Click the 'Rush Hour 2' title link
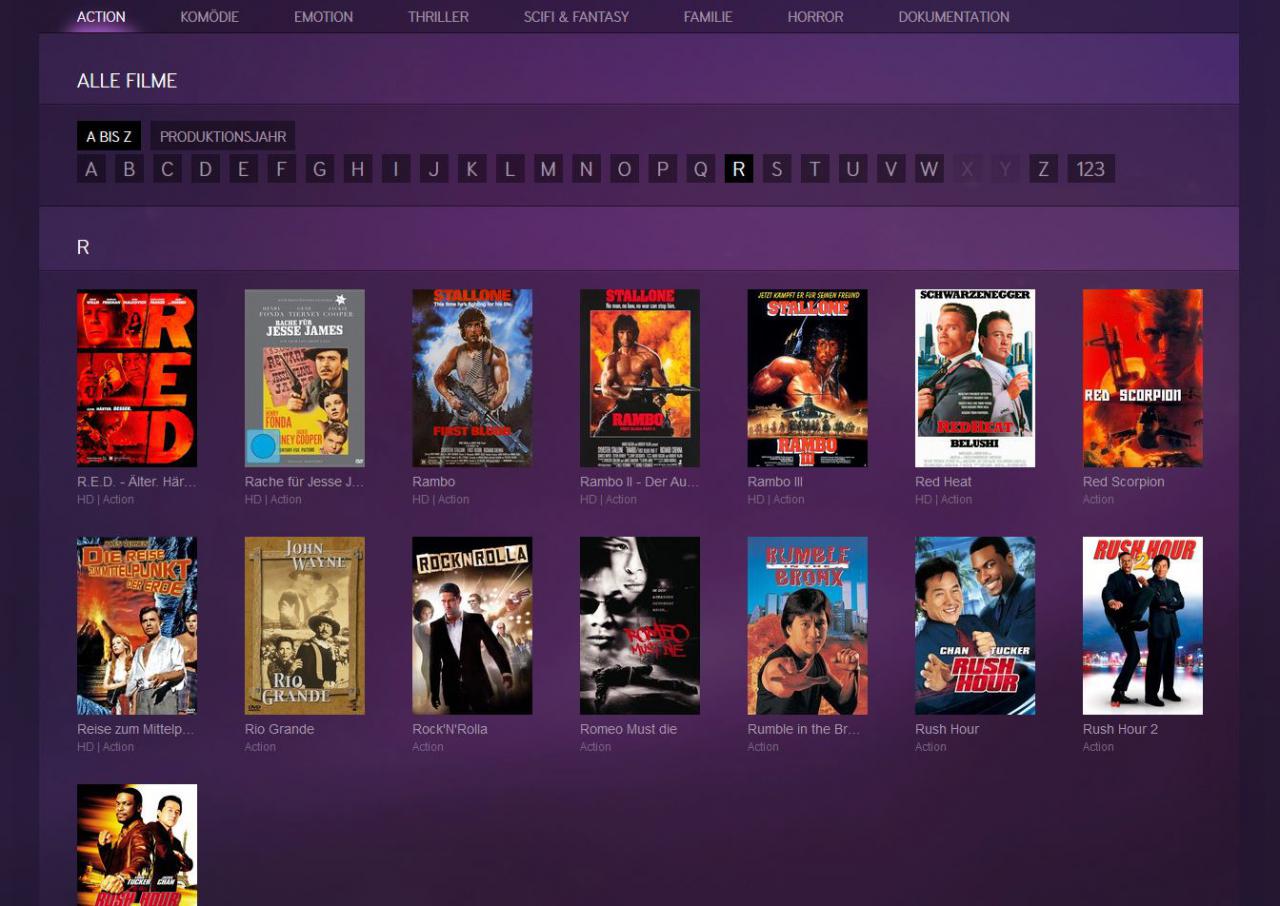The image size is (1280, 906). pos(1120,729)
